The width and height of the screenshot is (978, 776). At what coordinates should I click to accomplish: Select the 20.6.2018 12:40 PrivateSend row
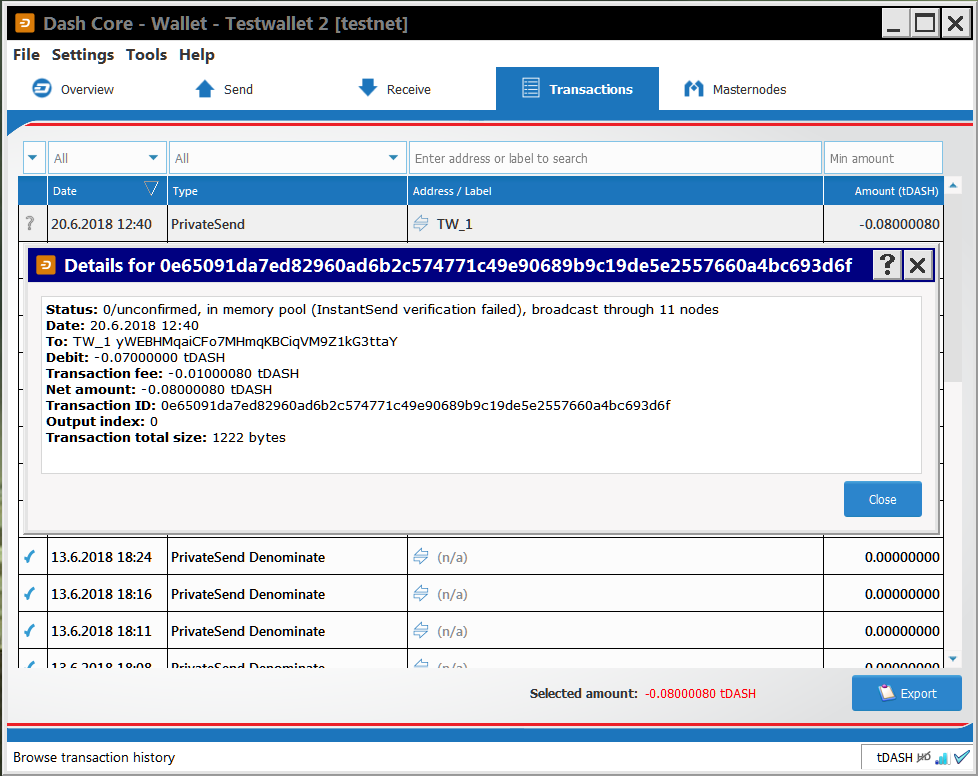(481, 223)
